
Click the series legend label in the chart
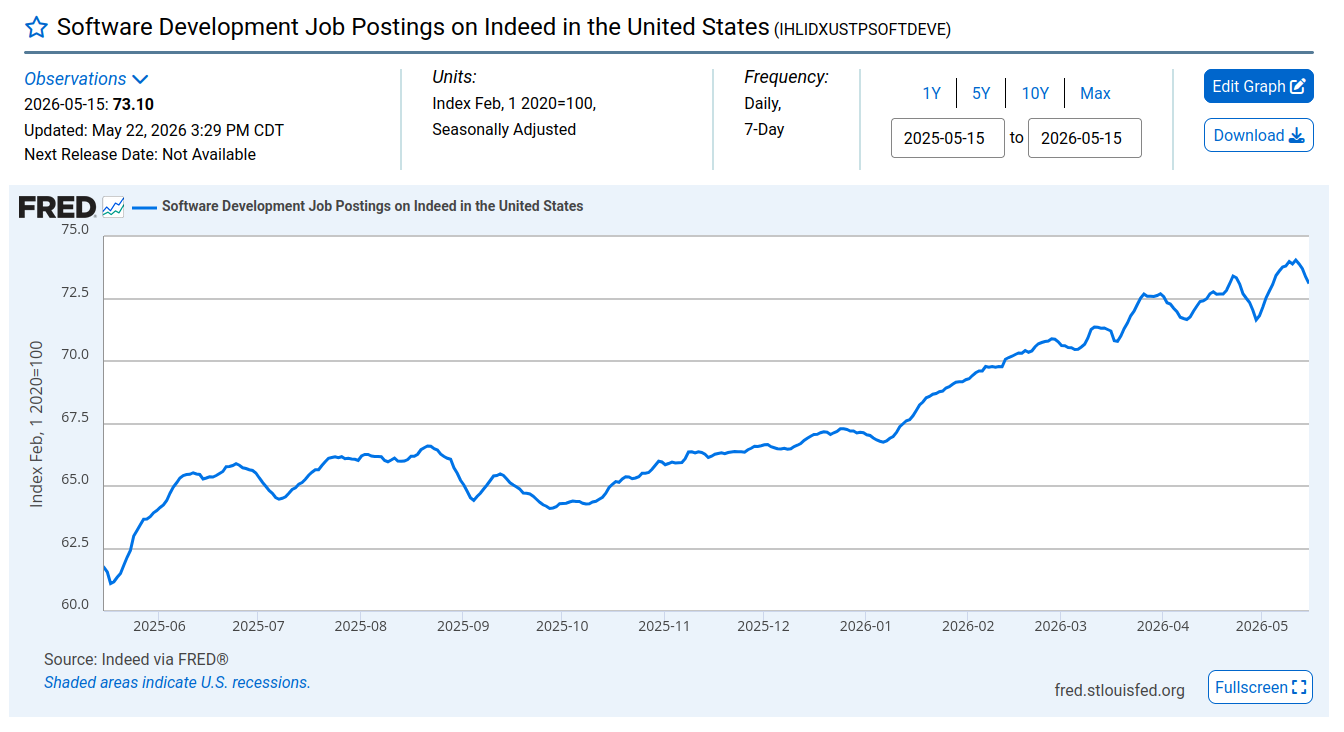pyautogui.click(x=372, y=206)
